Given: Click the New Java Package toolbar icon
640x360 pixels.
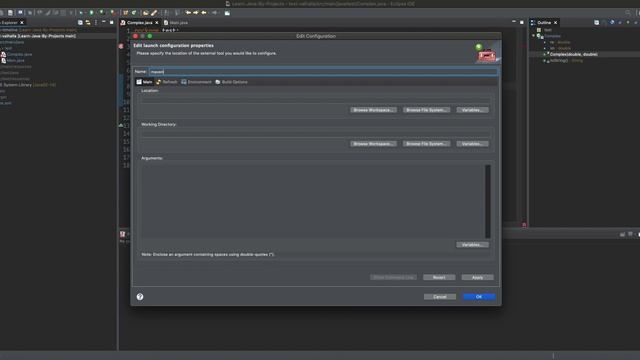Looking at the screenshot, I should [x=126, y=13].
